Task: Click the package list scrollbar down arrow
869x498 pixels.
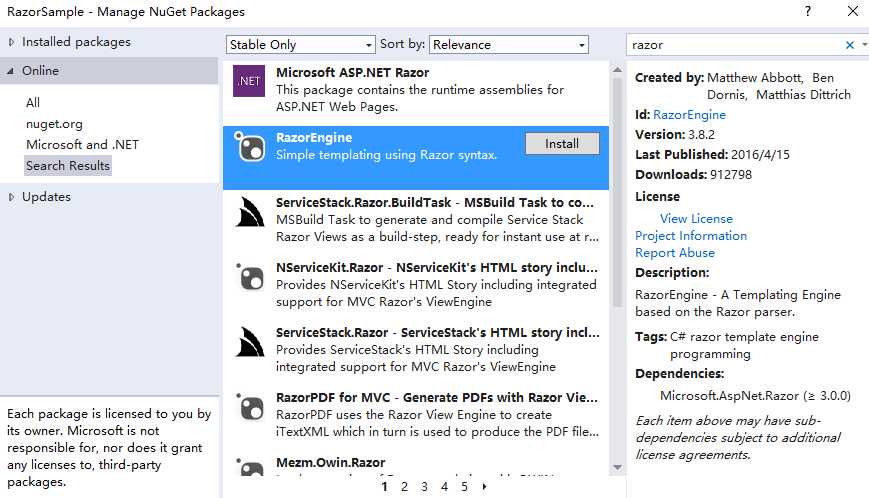Action: [617, 468]
